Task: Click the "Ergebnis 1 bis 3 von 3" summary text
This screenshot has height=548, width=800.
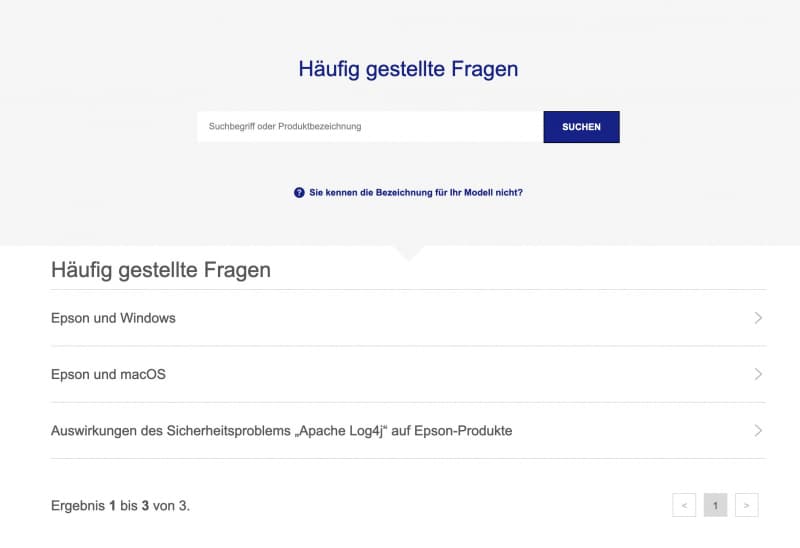Action: 120,506
